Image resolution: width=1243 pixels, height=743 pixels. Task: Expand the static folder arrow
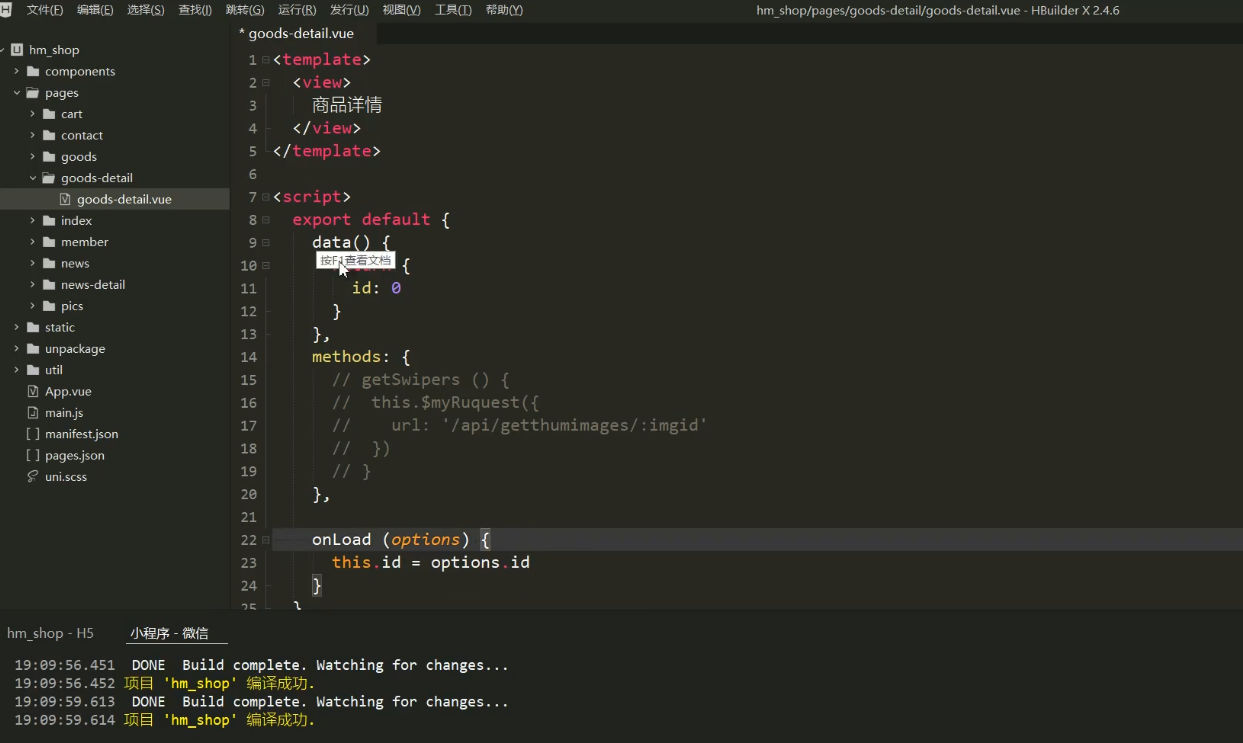pos(16,327)
